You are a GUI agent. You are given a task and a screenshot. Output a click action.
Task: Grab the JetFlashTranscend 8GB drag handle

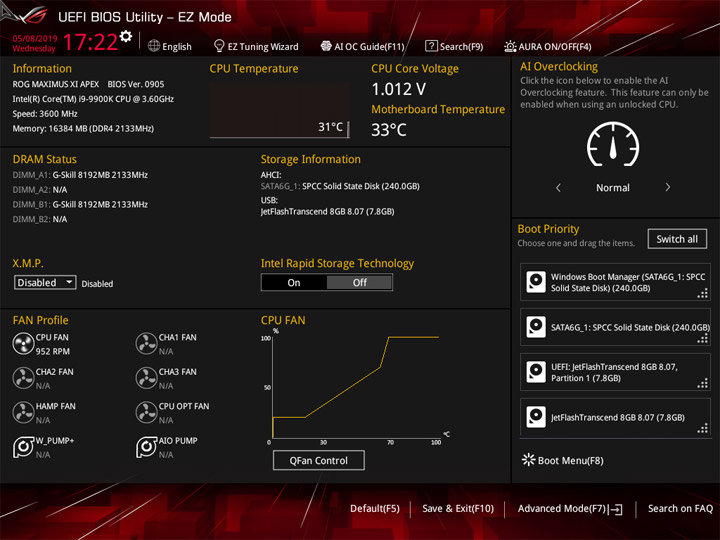703,428
